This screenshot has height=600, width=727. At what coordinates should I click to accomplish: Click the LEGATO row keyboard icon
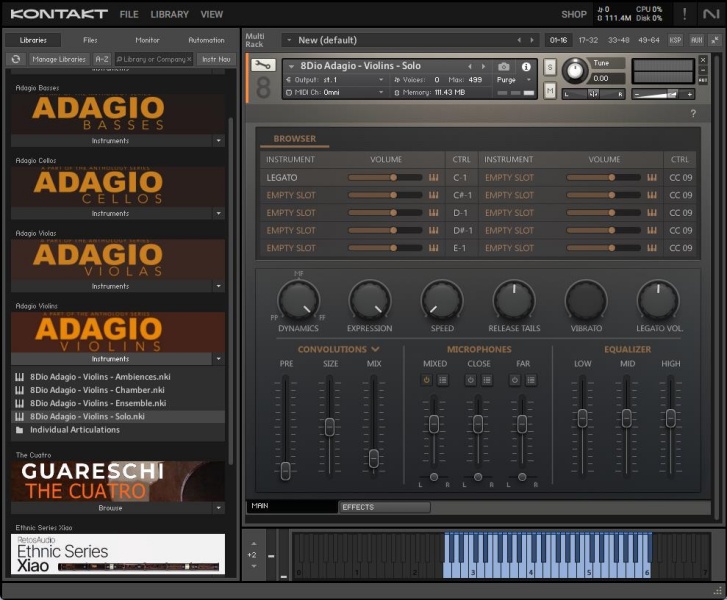tap(434, 178)
